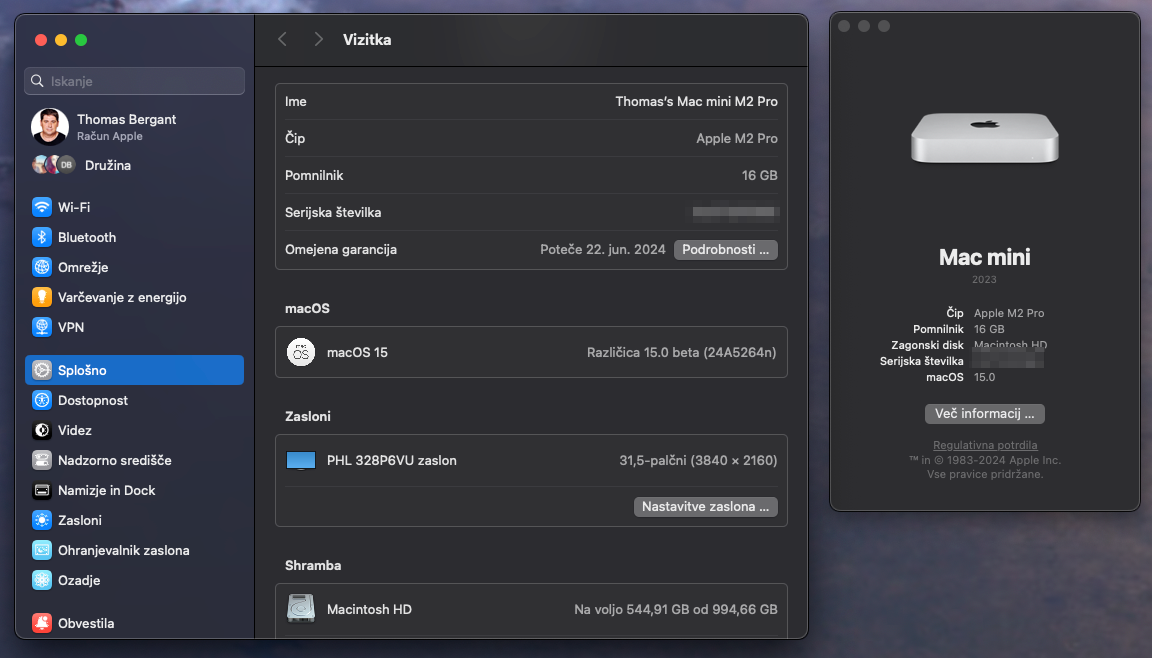The height and width of the screenshot is (658, 1152).
Task: Go forward using the right chevron
Action: (x=318, y=39)
